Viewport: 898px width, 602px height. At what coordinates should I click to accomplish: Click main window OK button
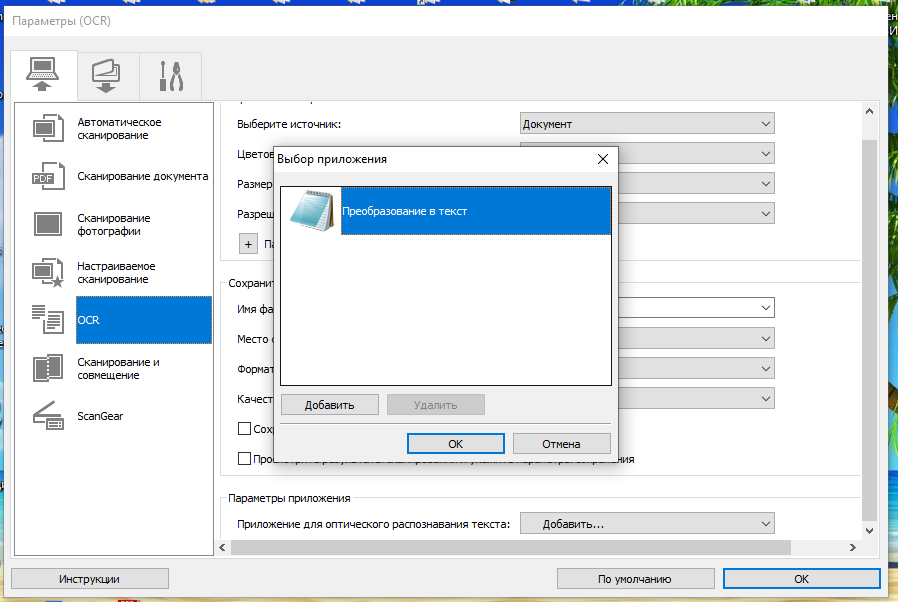click(x=802, y=579)
